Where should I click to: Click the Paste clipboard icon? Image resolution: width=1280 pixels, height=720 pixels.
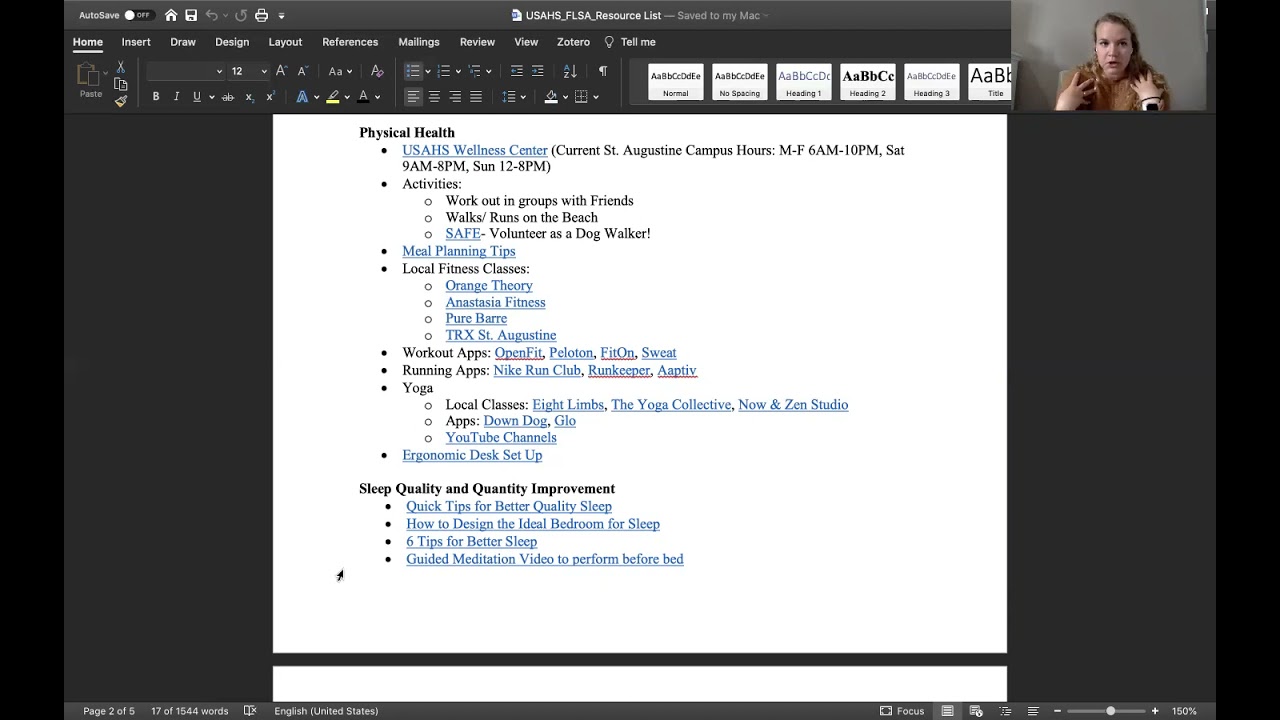[x=90, y=76]
